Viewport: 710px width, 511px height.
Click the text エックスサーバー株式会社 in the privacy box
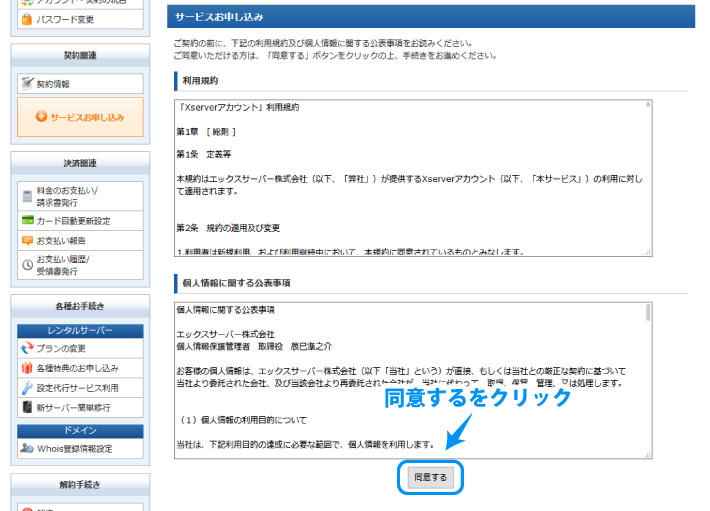point(225,334)
